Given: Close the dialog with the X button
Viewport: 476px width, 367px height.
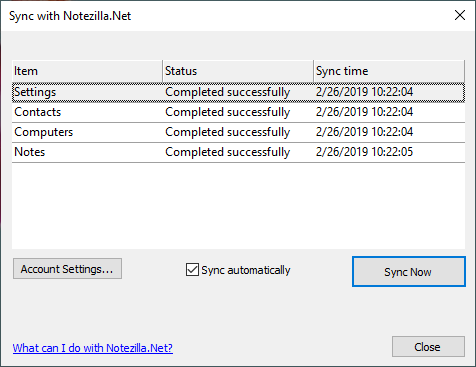Looking at the screenshot, I should [460, 15].
